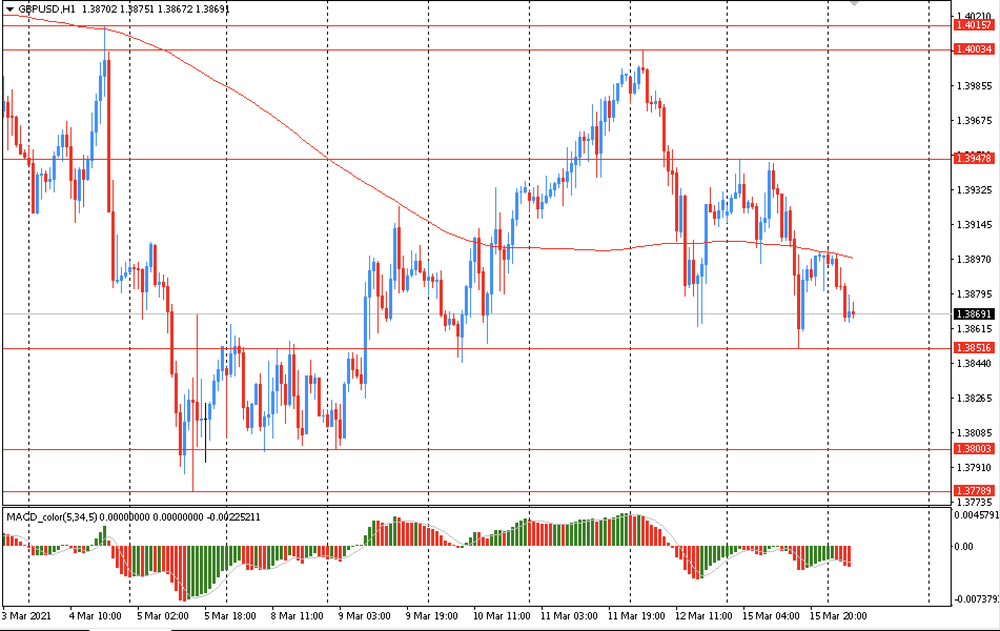Click the 1.38085 price scale value
Image resolution: width=1000 pixels, height=631 pixels.
[x=975, y=433]
